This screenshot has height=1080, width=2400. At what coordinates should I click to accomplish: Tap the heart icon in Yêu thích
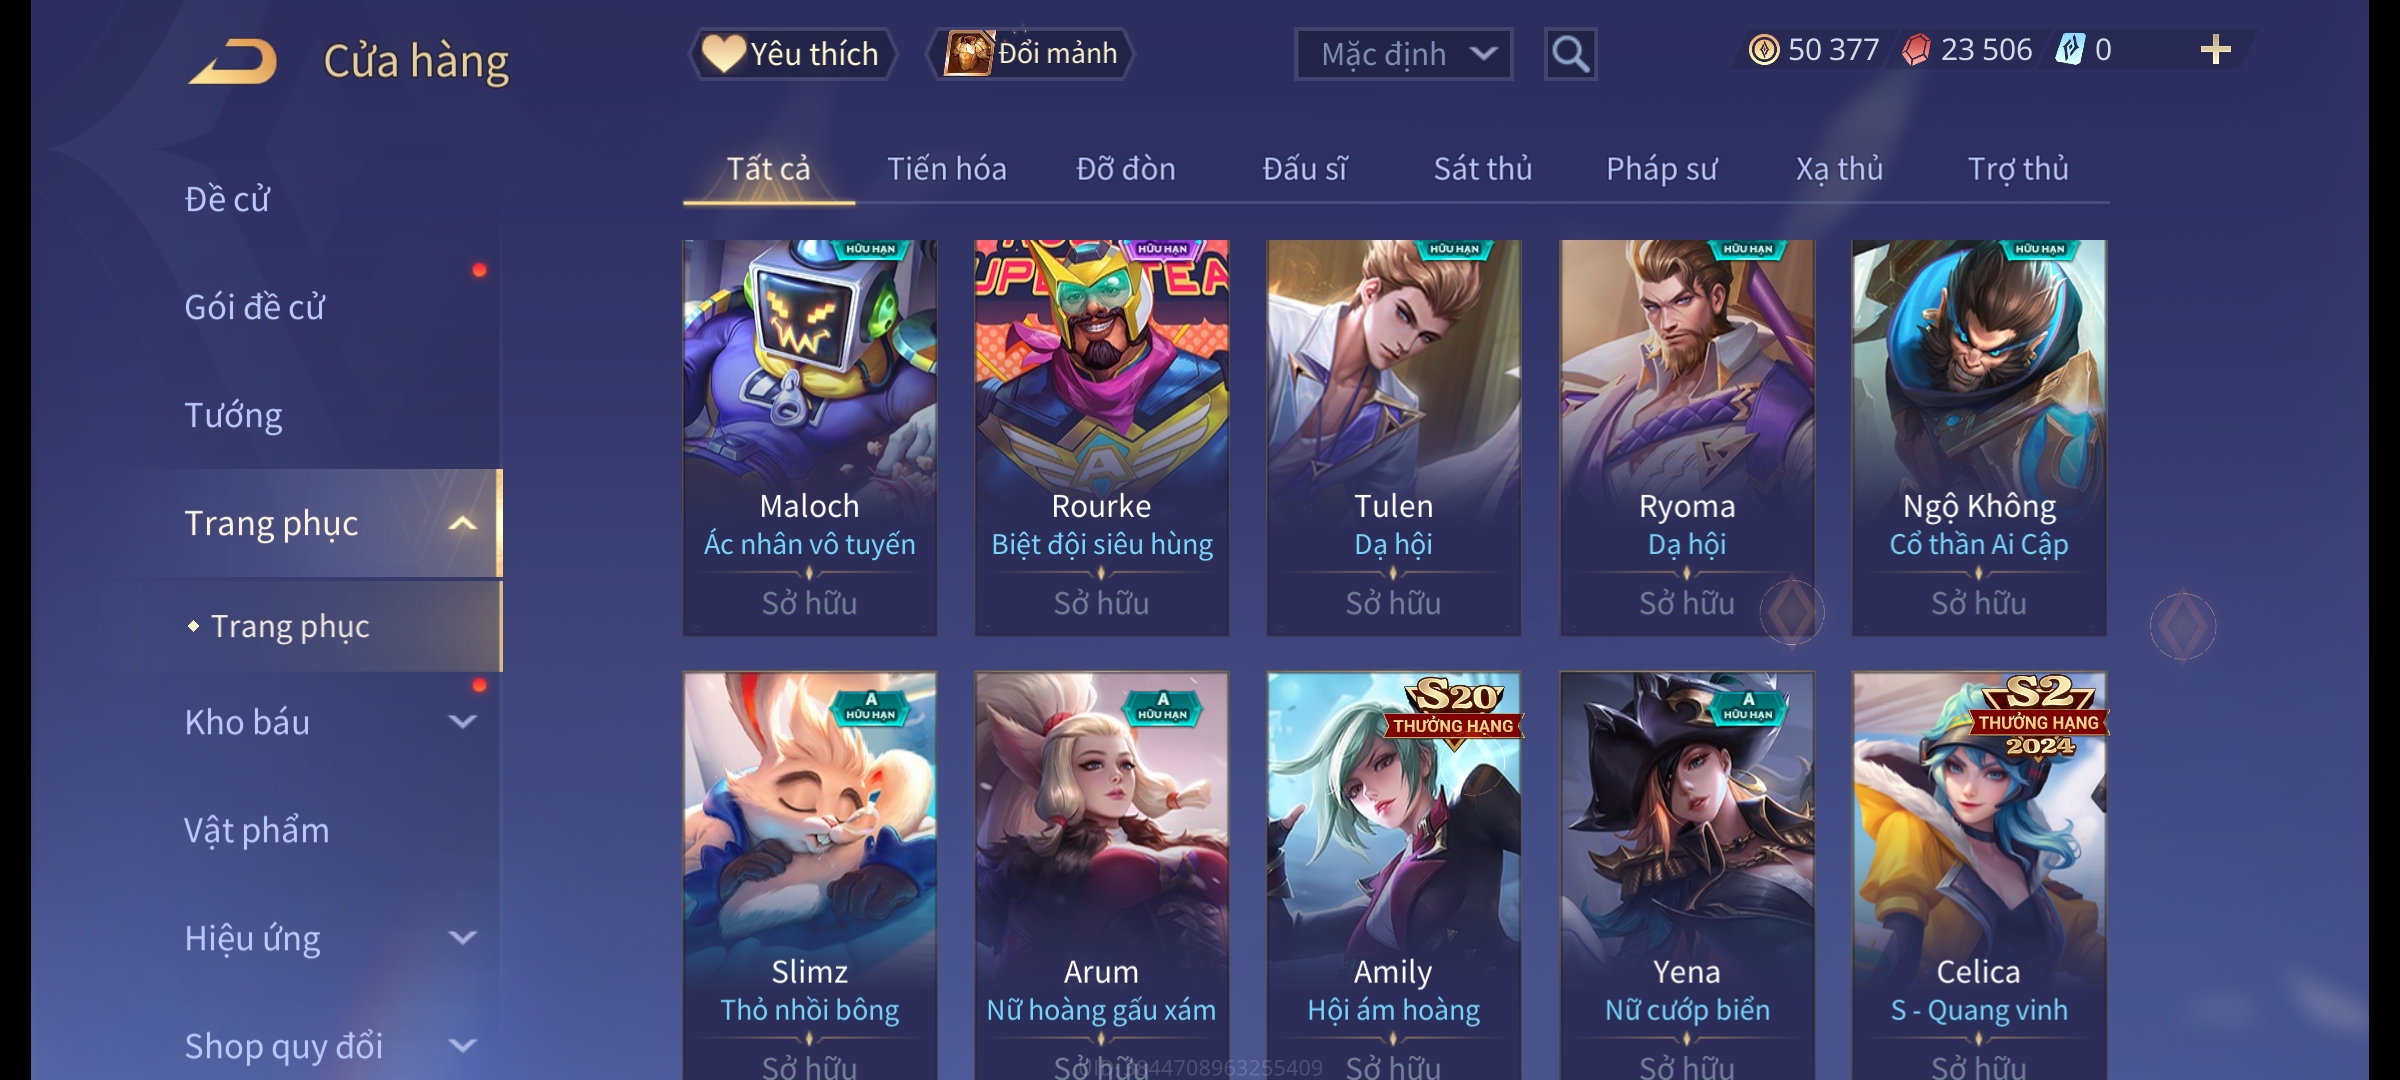723,53
